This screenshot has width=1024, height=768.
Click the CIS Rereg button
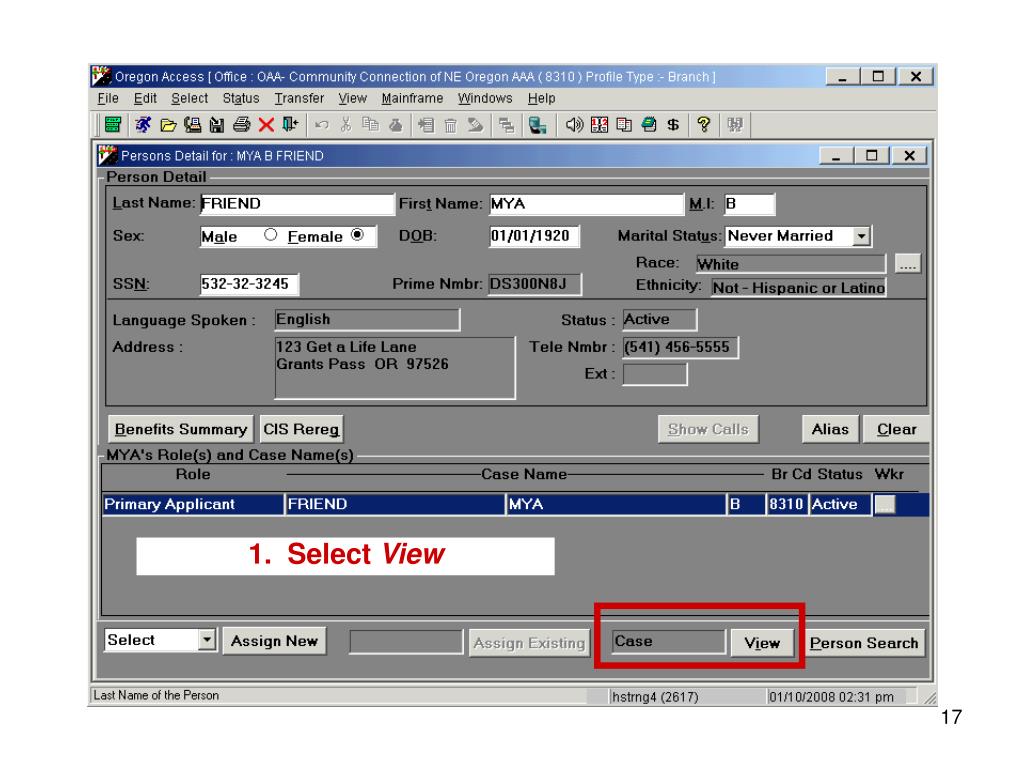[x=301, y=429]
